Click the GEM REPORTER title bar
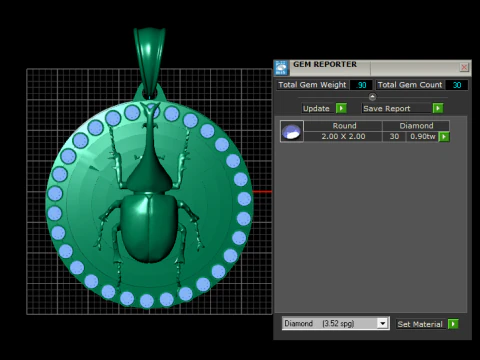This screenshot has height=360, width=480. pyautogui.click(x=373, y=68)
